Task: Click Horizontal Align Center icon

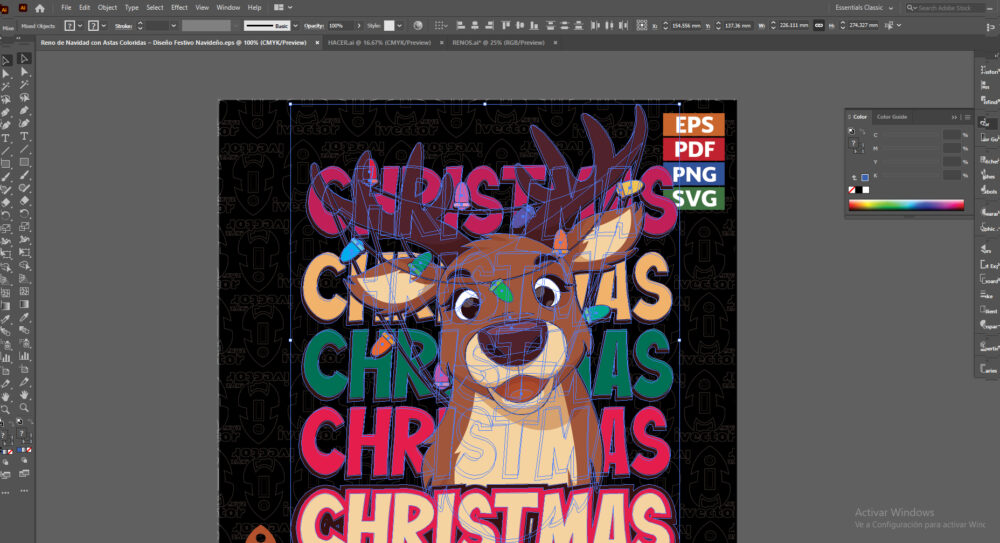Action: 474,26
